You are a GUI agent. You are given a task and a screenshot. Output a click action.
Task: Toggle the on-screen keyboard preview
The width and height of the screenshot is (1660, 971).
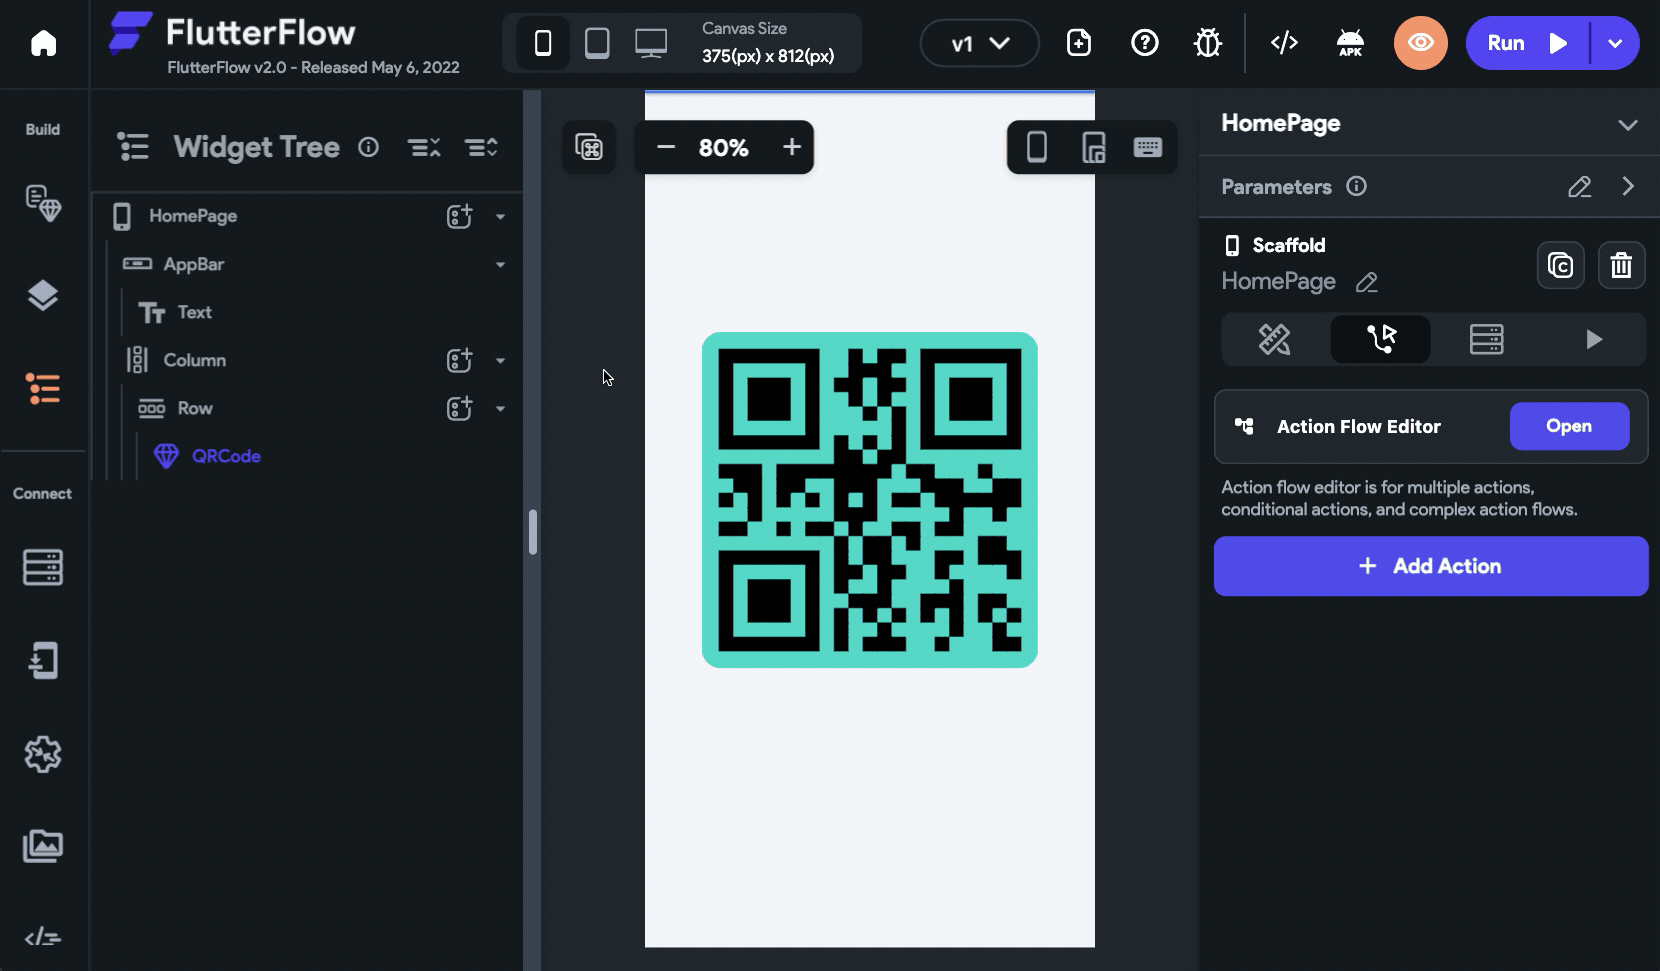click(x=1148, y=147)
